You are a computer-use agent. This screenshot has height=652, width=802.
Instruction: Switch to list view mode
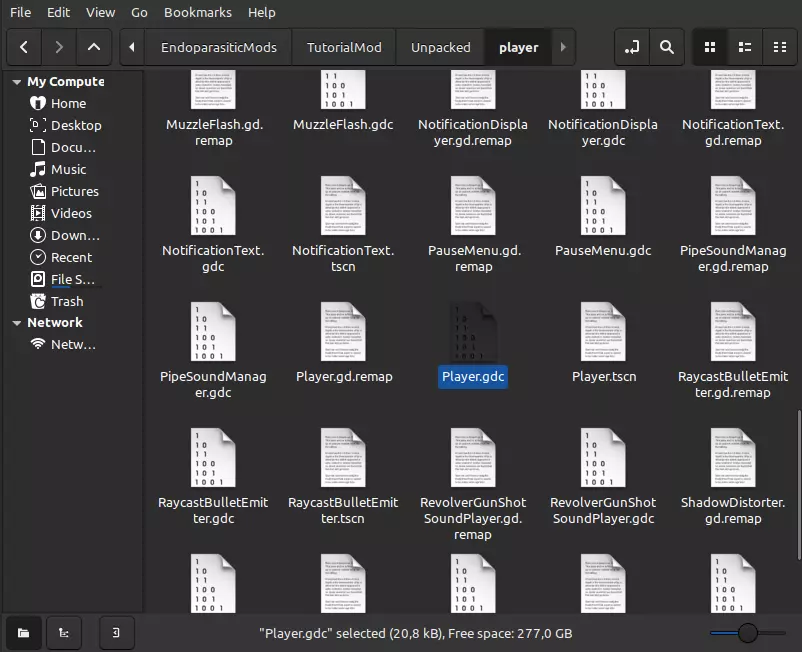point(745,47)
